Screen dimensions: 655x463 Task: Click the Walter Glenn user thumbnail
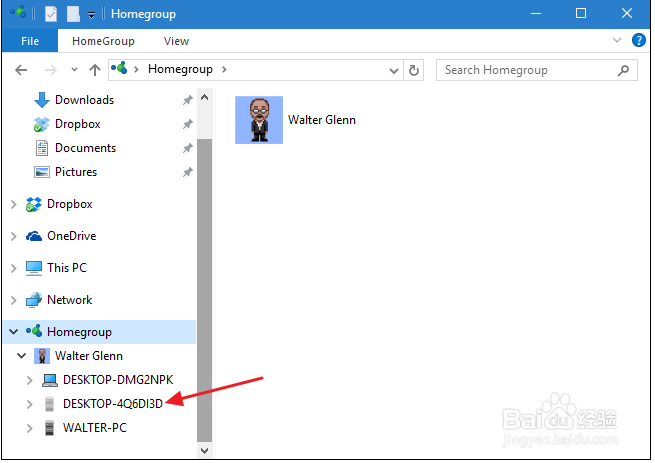pyautogui.click(x=259, y=120)
